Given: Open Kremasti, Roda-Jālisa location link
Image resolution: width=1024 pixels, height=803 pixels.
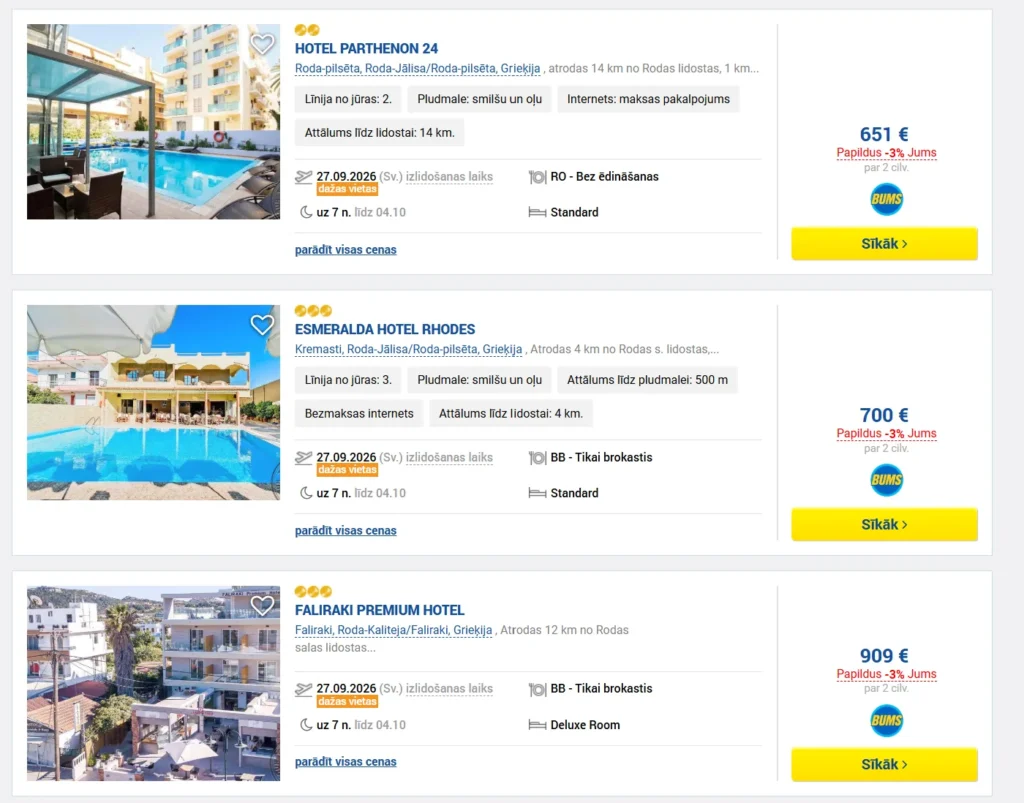Looking at the screenshot, I should [x=408, y=349].
